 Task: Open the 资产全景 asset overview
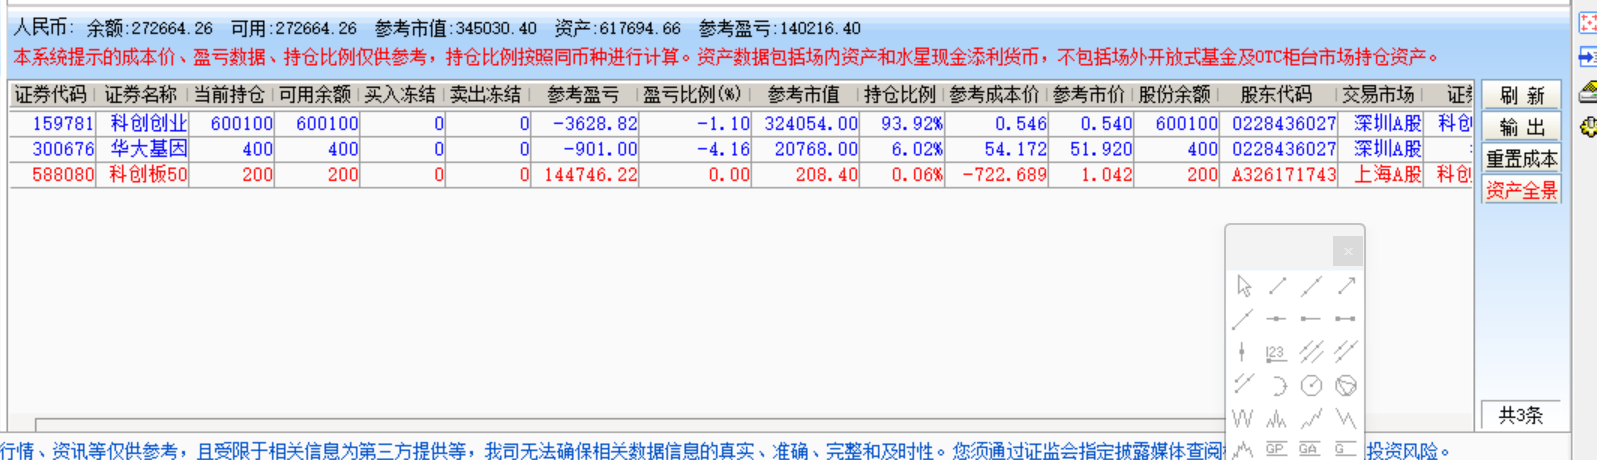[x=1521, y=189]
